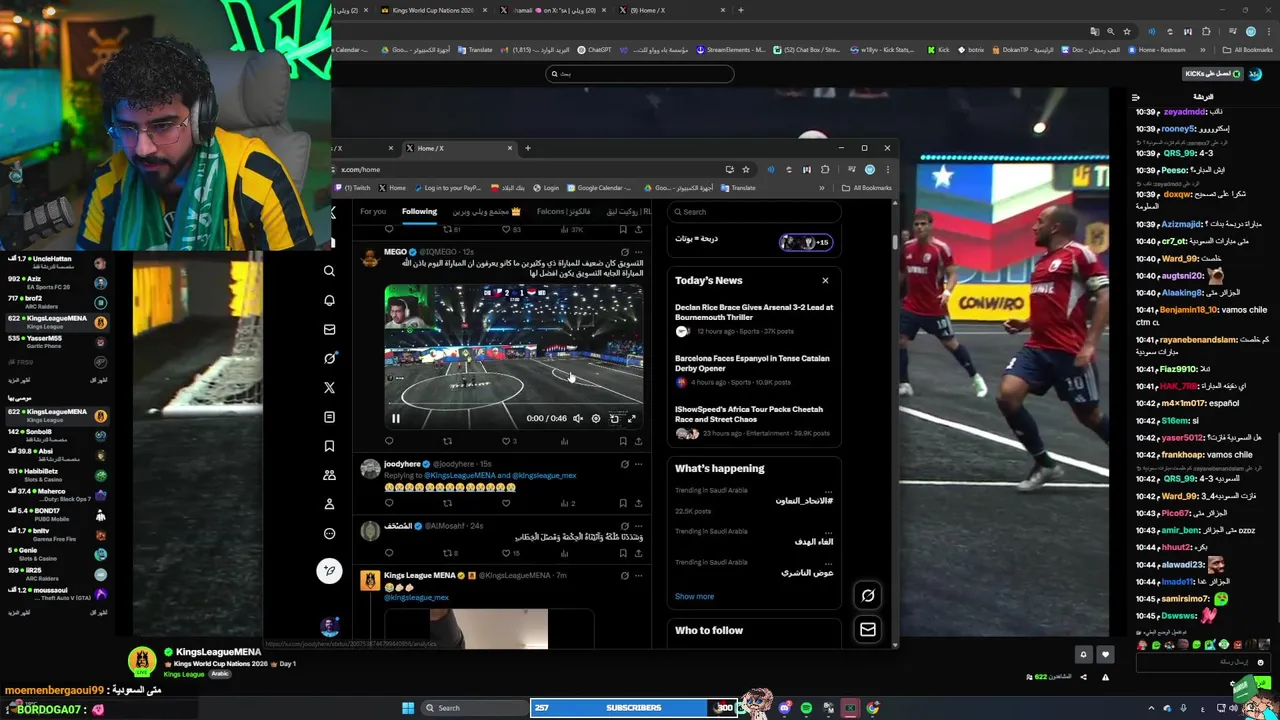This screenshot has height=720, width=1280.
Task: Click Show more under What's happening
Action: point(694,596)
